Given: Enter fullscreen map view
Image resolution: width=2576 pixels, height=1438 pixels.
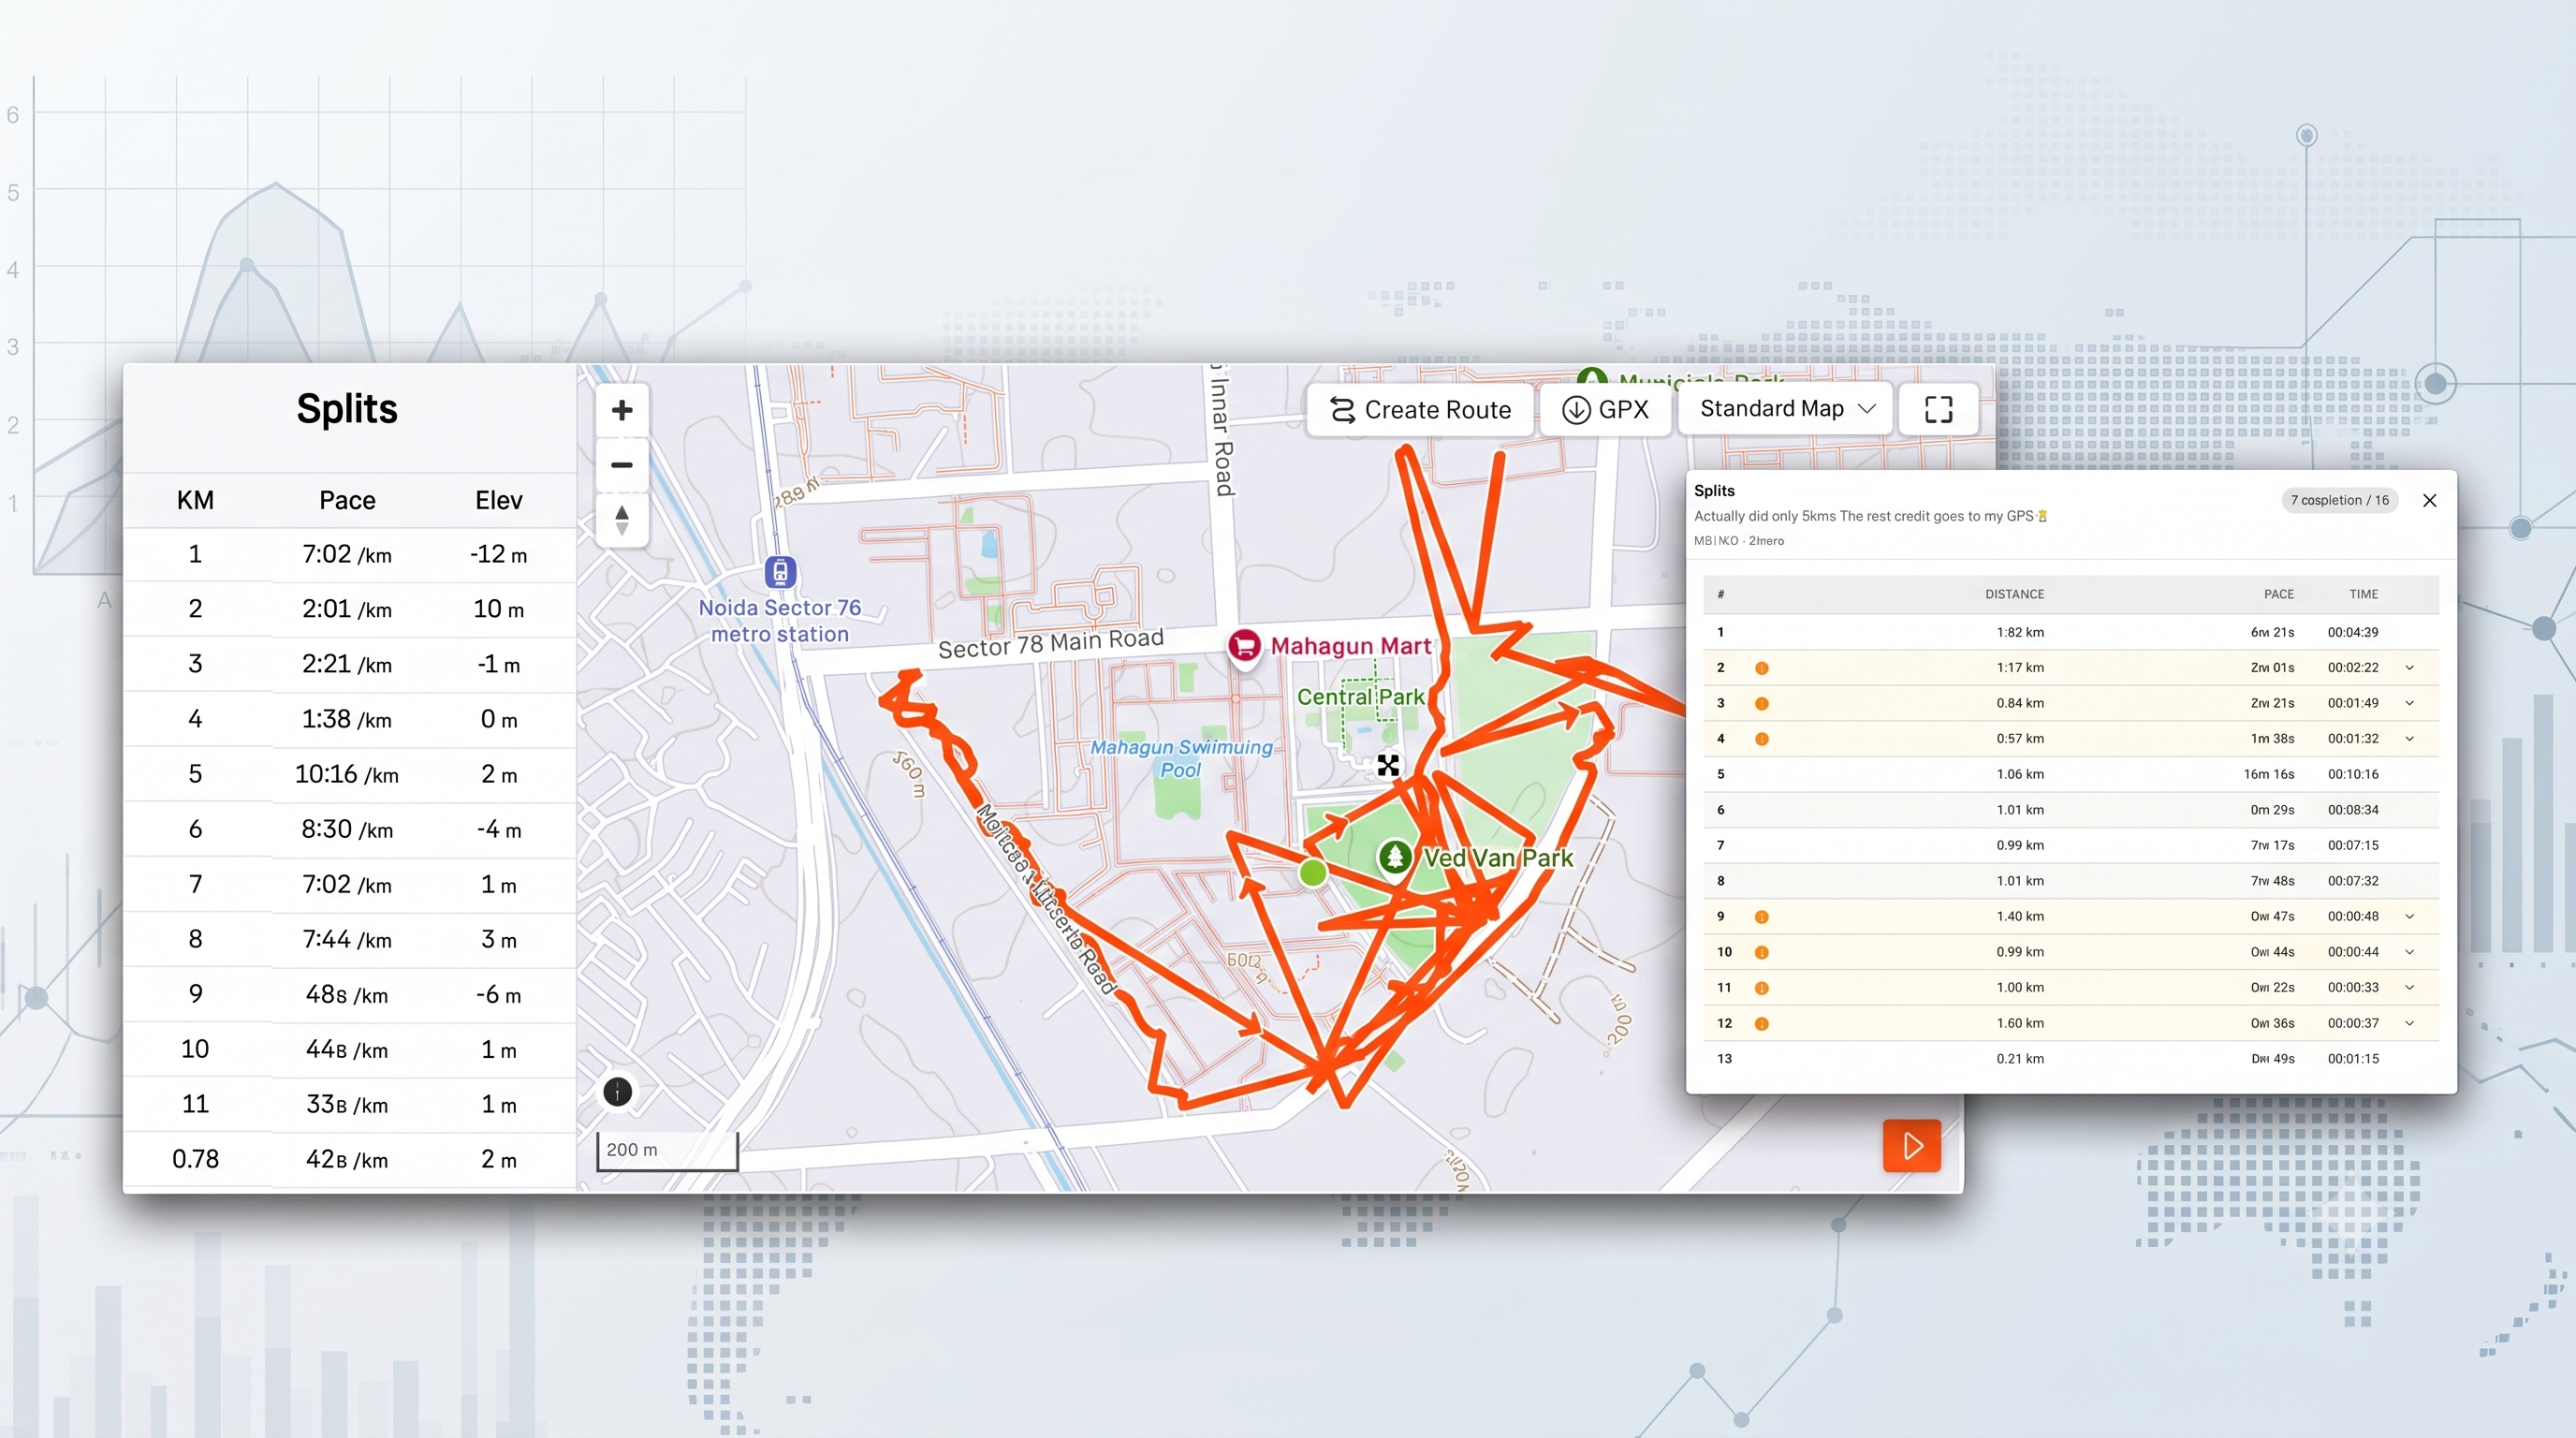Looking at the screenshot, I should (1938, 409).
